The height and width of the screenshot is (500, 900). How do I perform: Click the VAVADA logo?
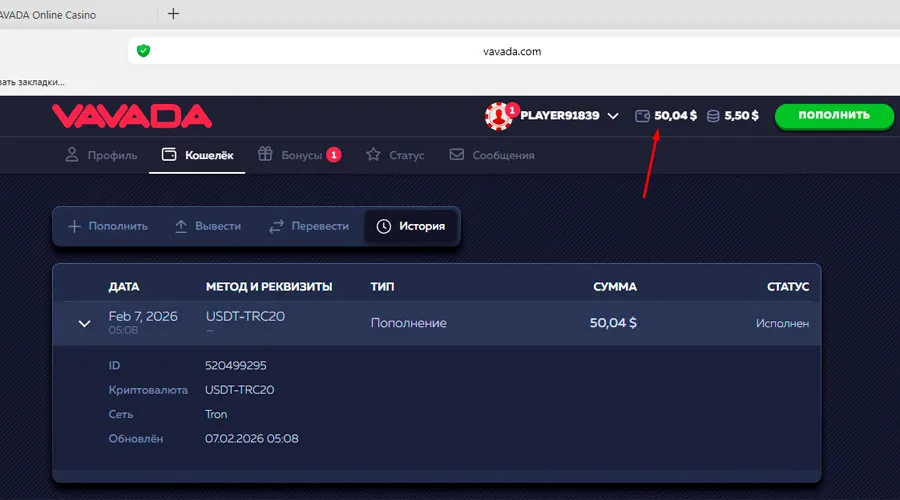pyautogui.click(x=132, y=116)
